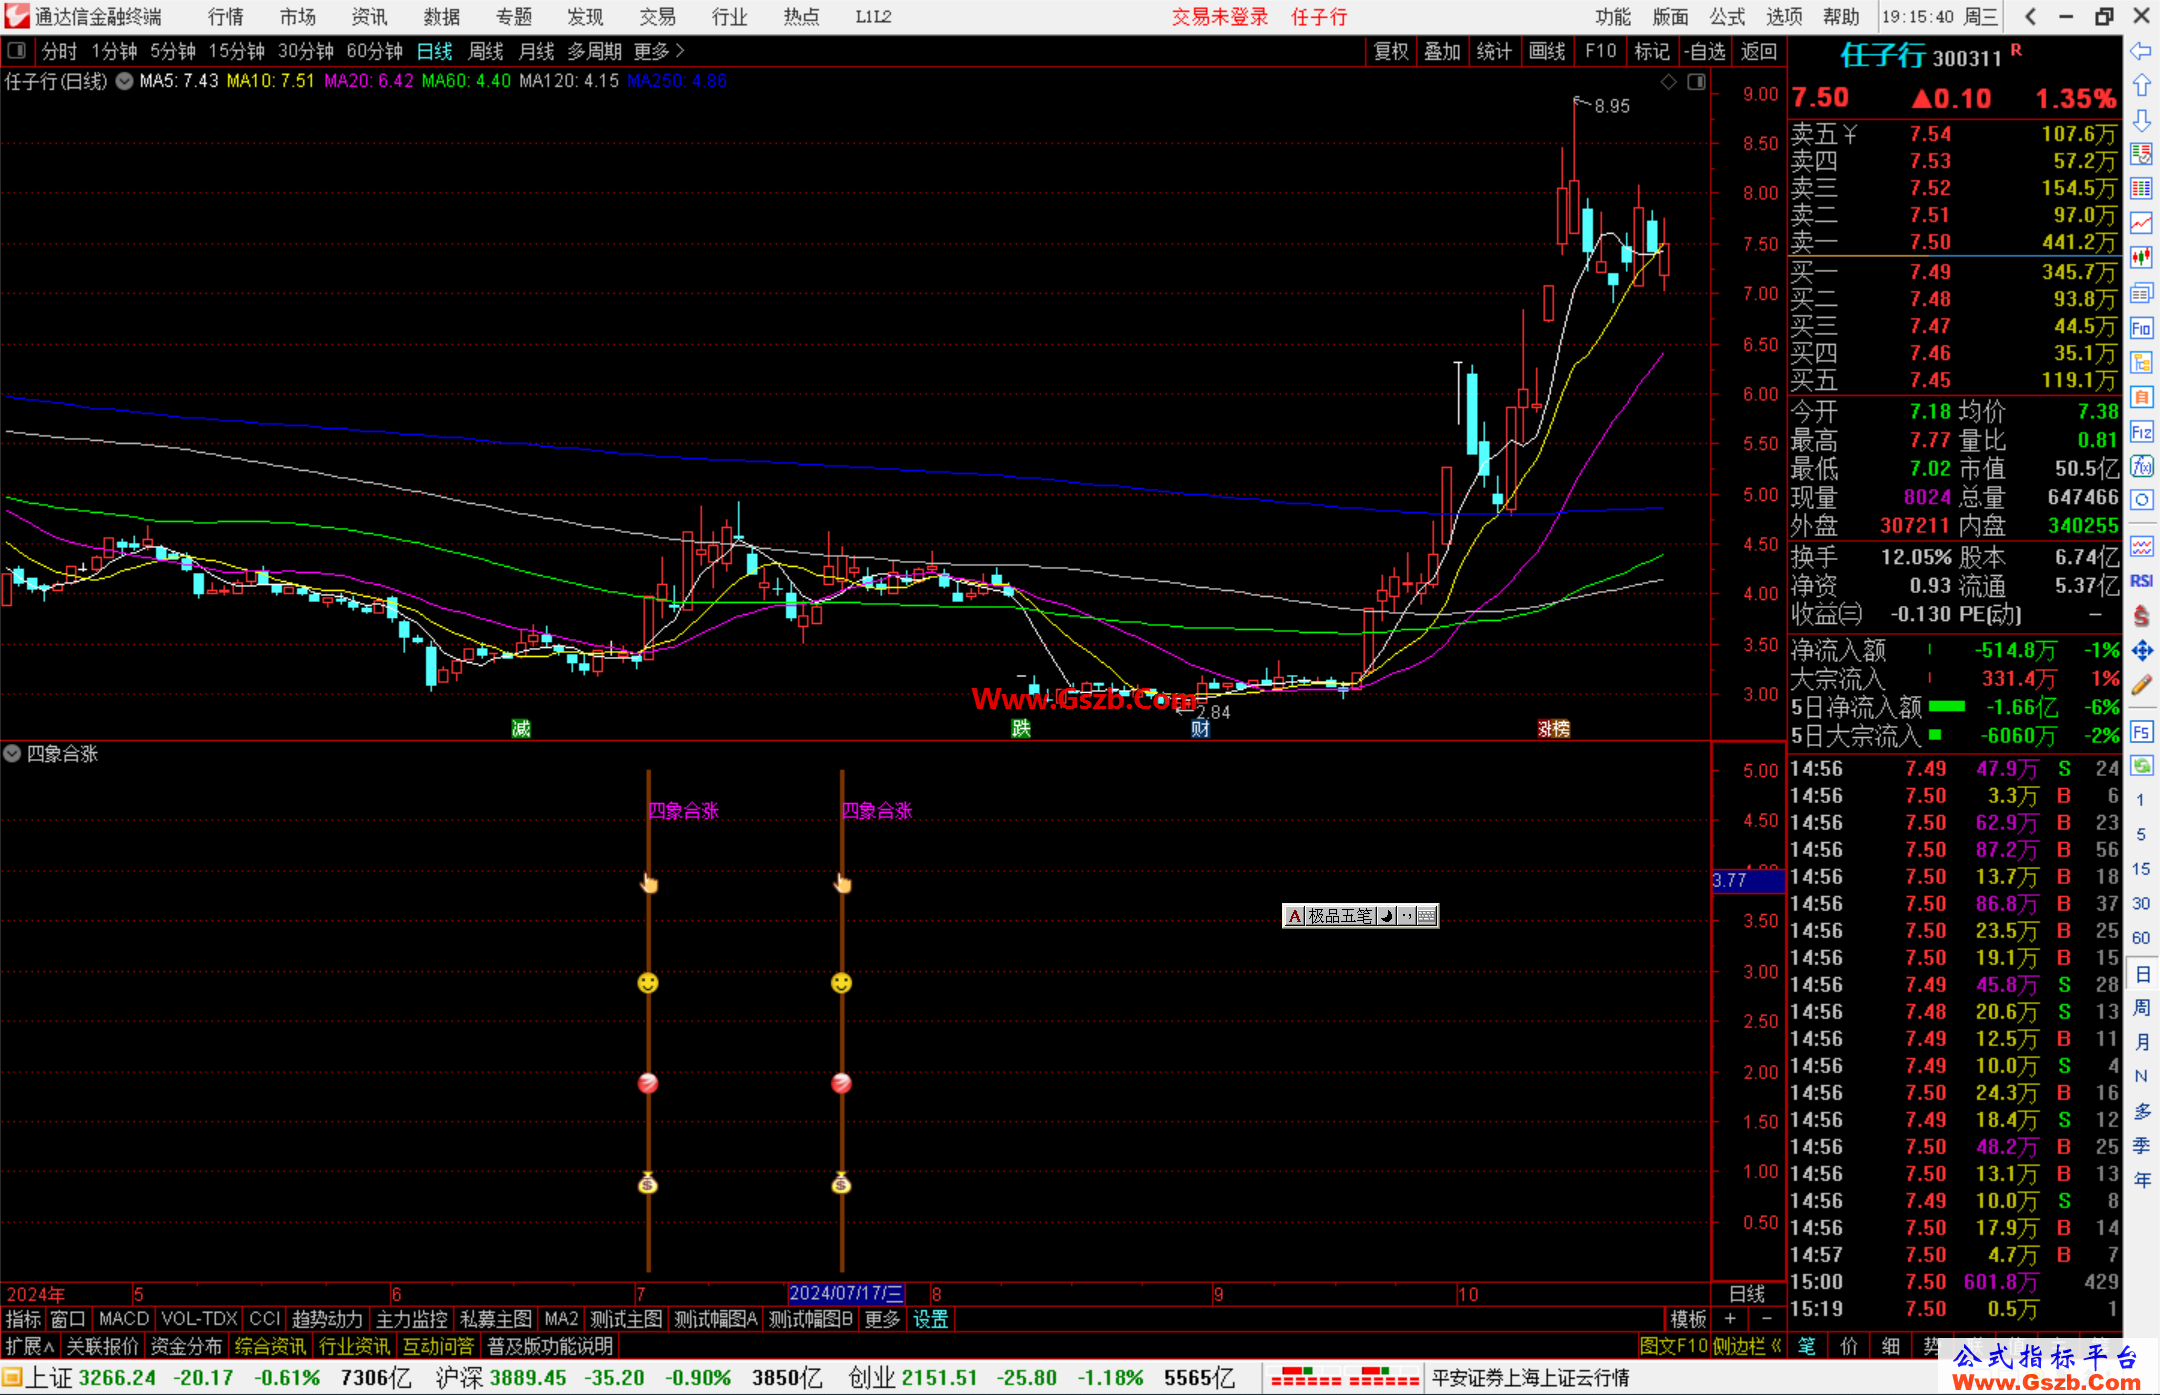Viewport: 2160px width, 1395px height.
Task: Open the 模板 template dropdown
Action: [x=1688, y=1319]
